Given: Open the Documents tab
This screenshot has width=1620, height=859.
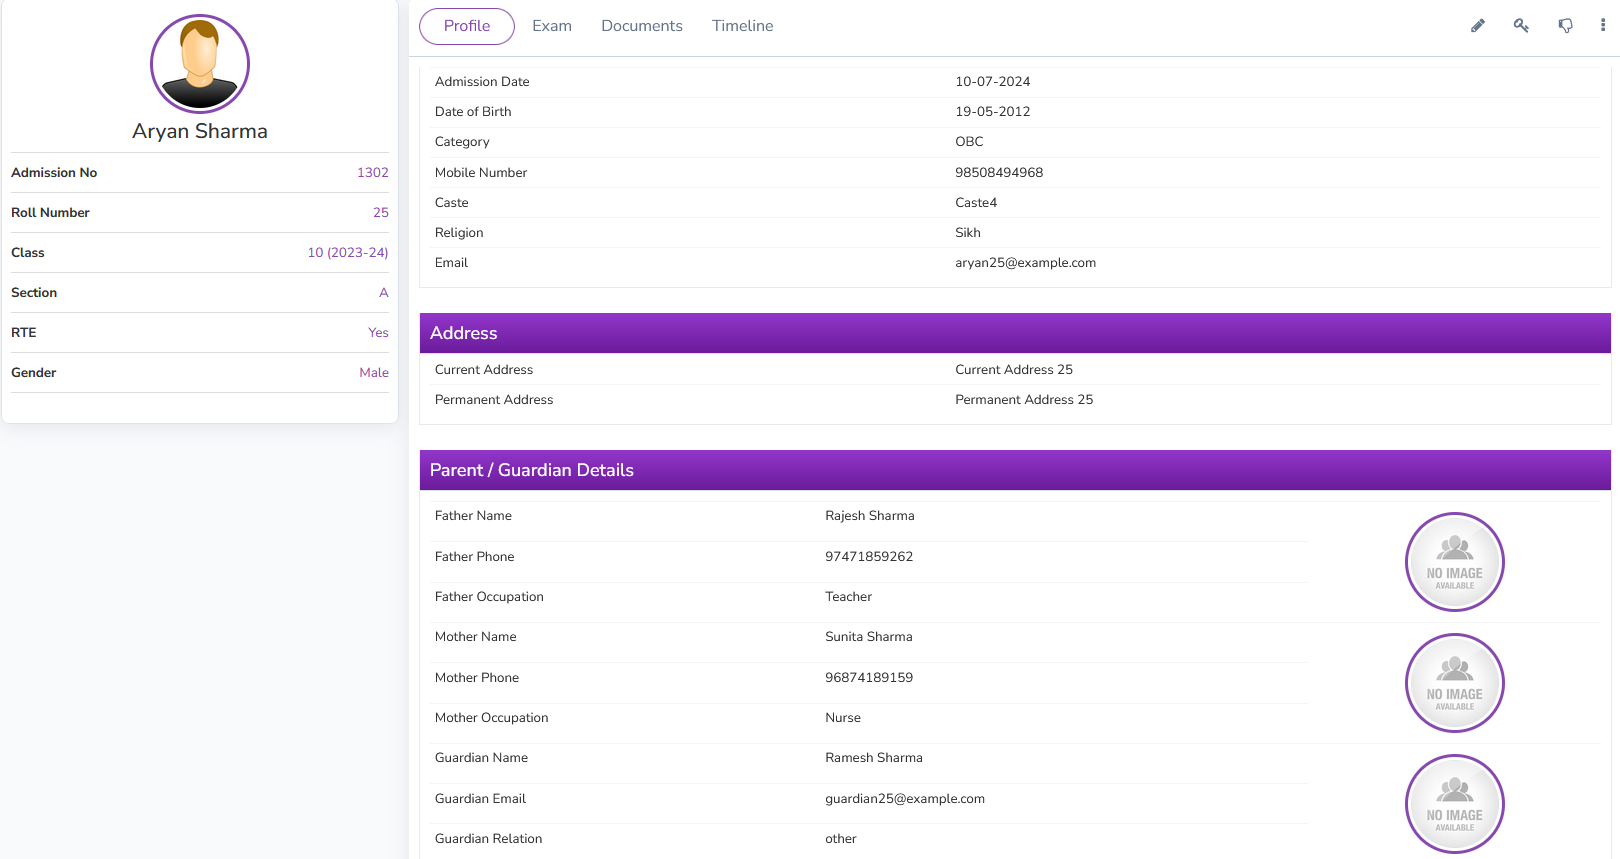Looking at the screenshot, I should point(641,26).
